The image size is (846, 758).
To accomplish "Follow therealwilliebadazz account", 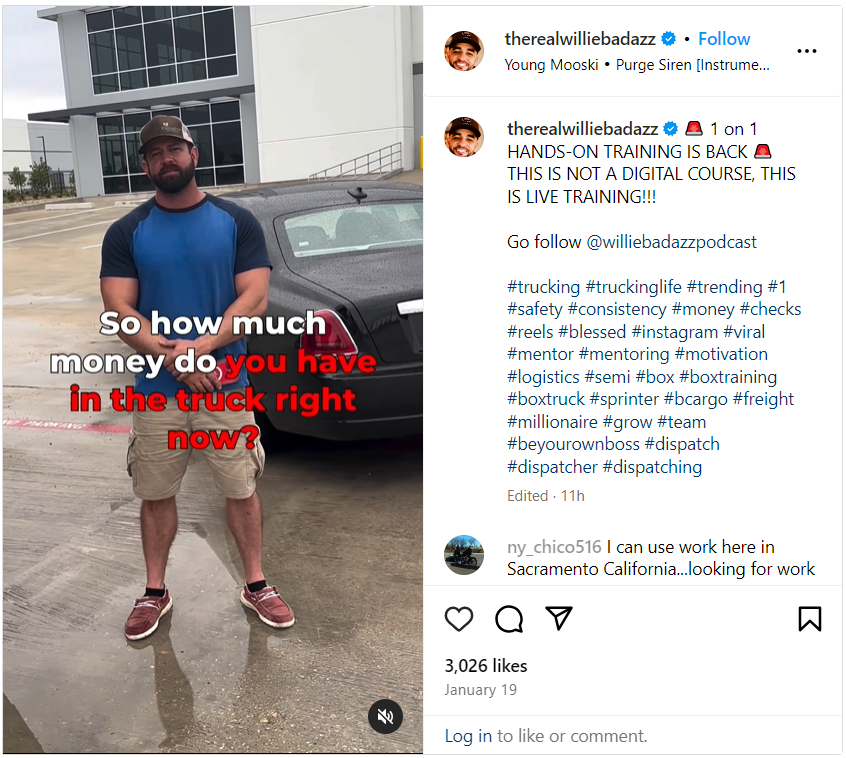I will click(724, 39).
